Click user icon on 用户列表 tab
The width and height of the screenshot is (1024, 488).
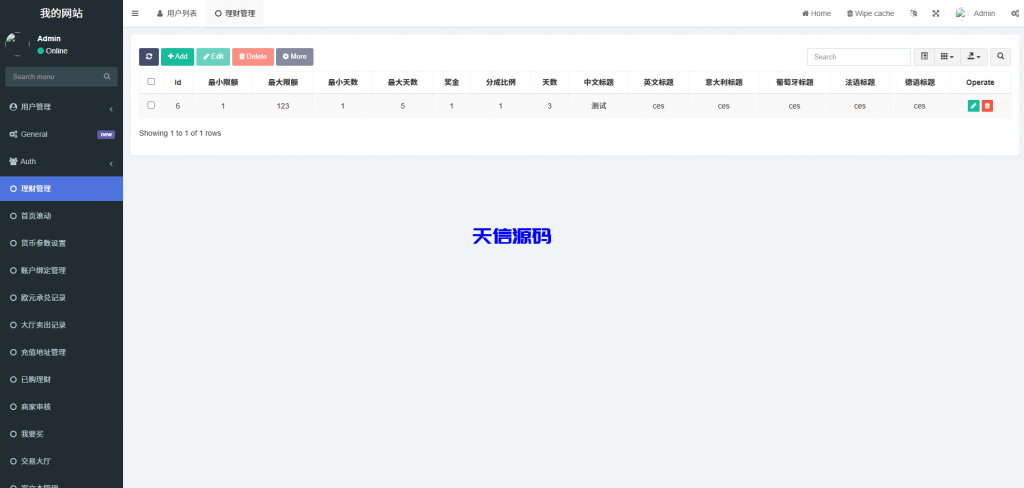tap(160, 13)
